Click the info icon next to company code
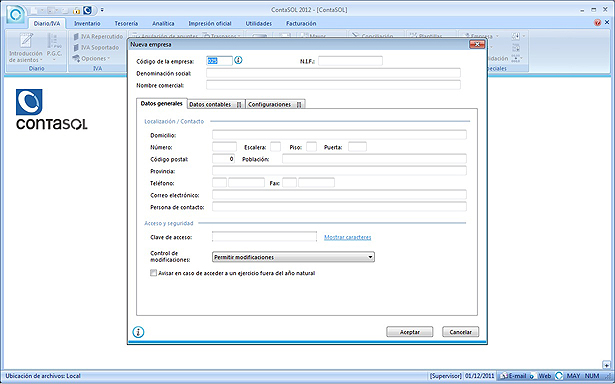The width and height of the screenshot is (615, 384). (x=238, y=60)
